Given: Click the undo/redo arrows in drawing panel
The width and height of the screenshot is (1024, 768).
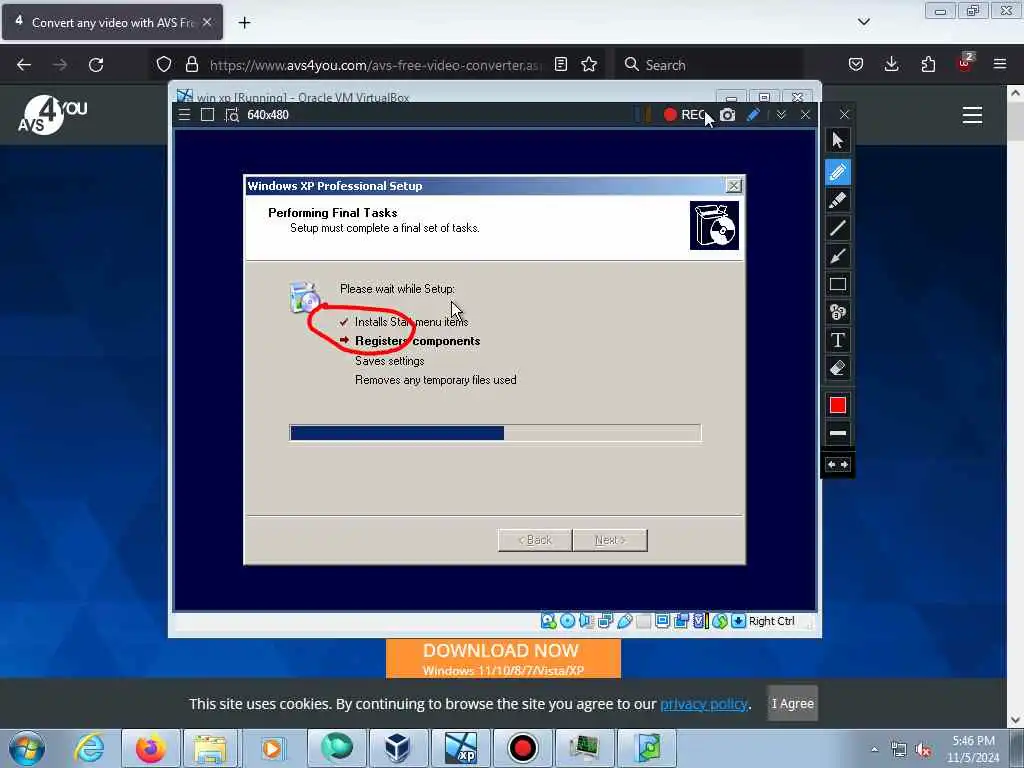Looking at the screenshot, I should (x=838, y=464).
